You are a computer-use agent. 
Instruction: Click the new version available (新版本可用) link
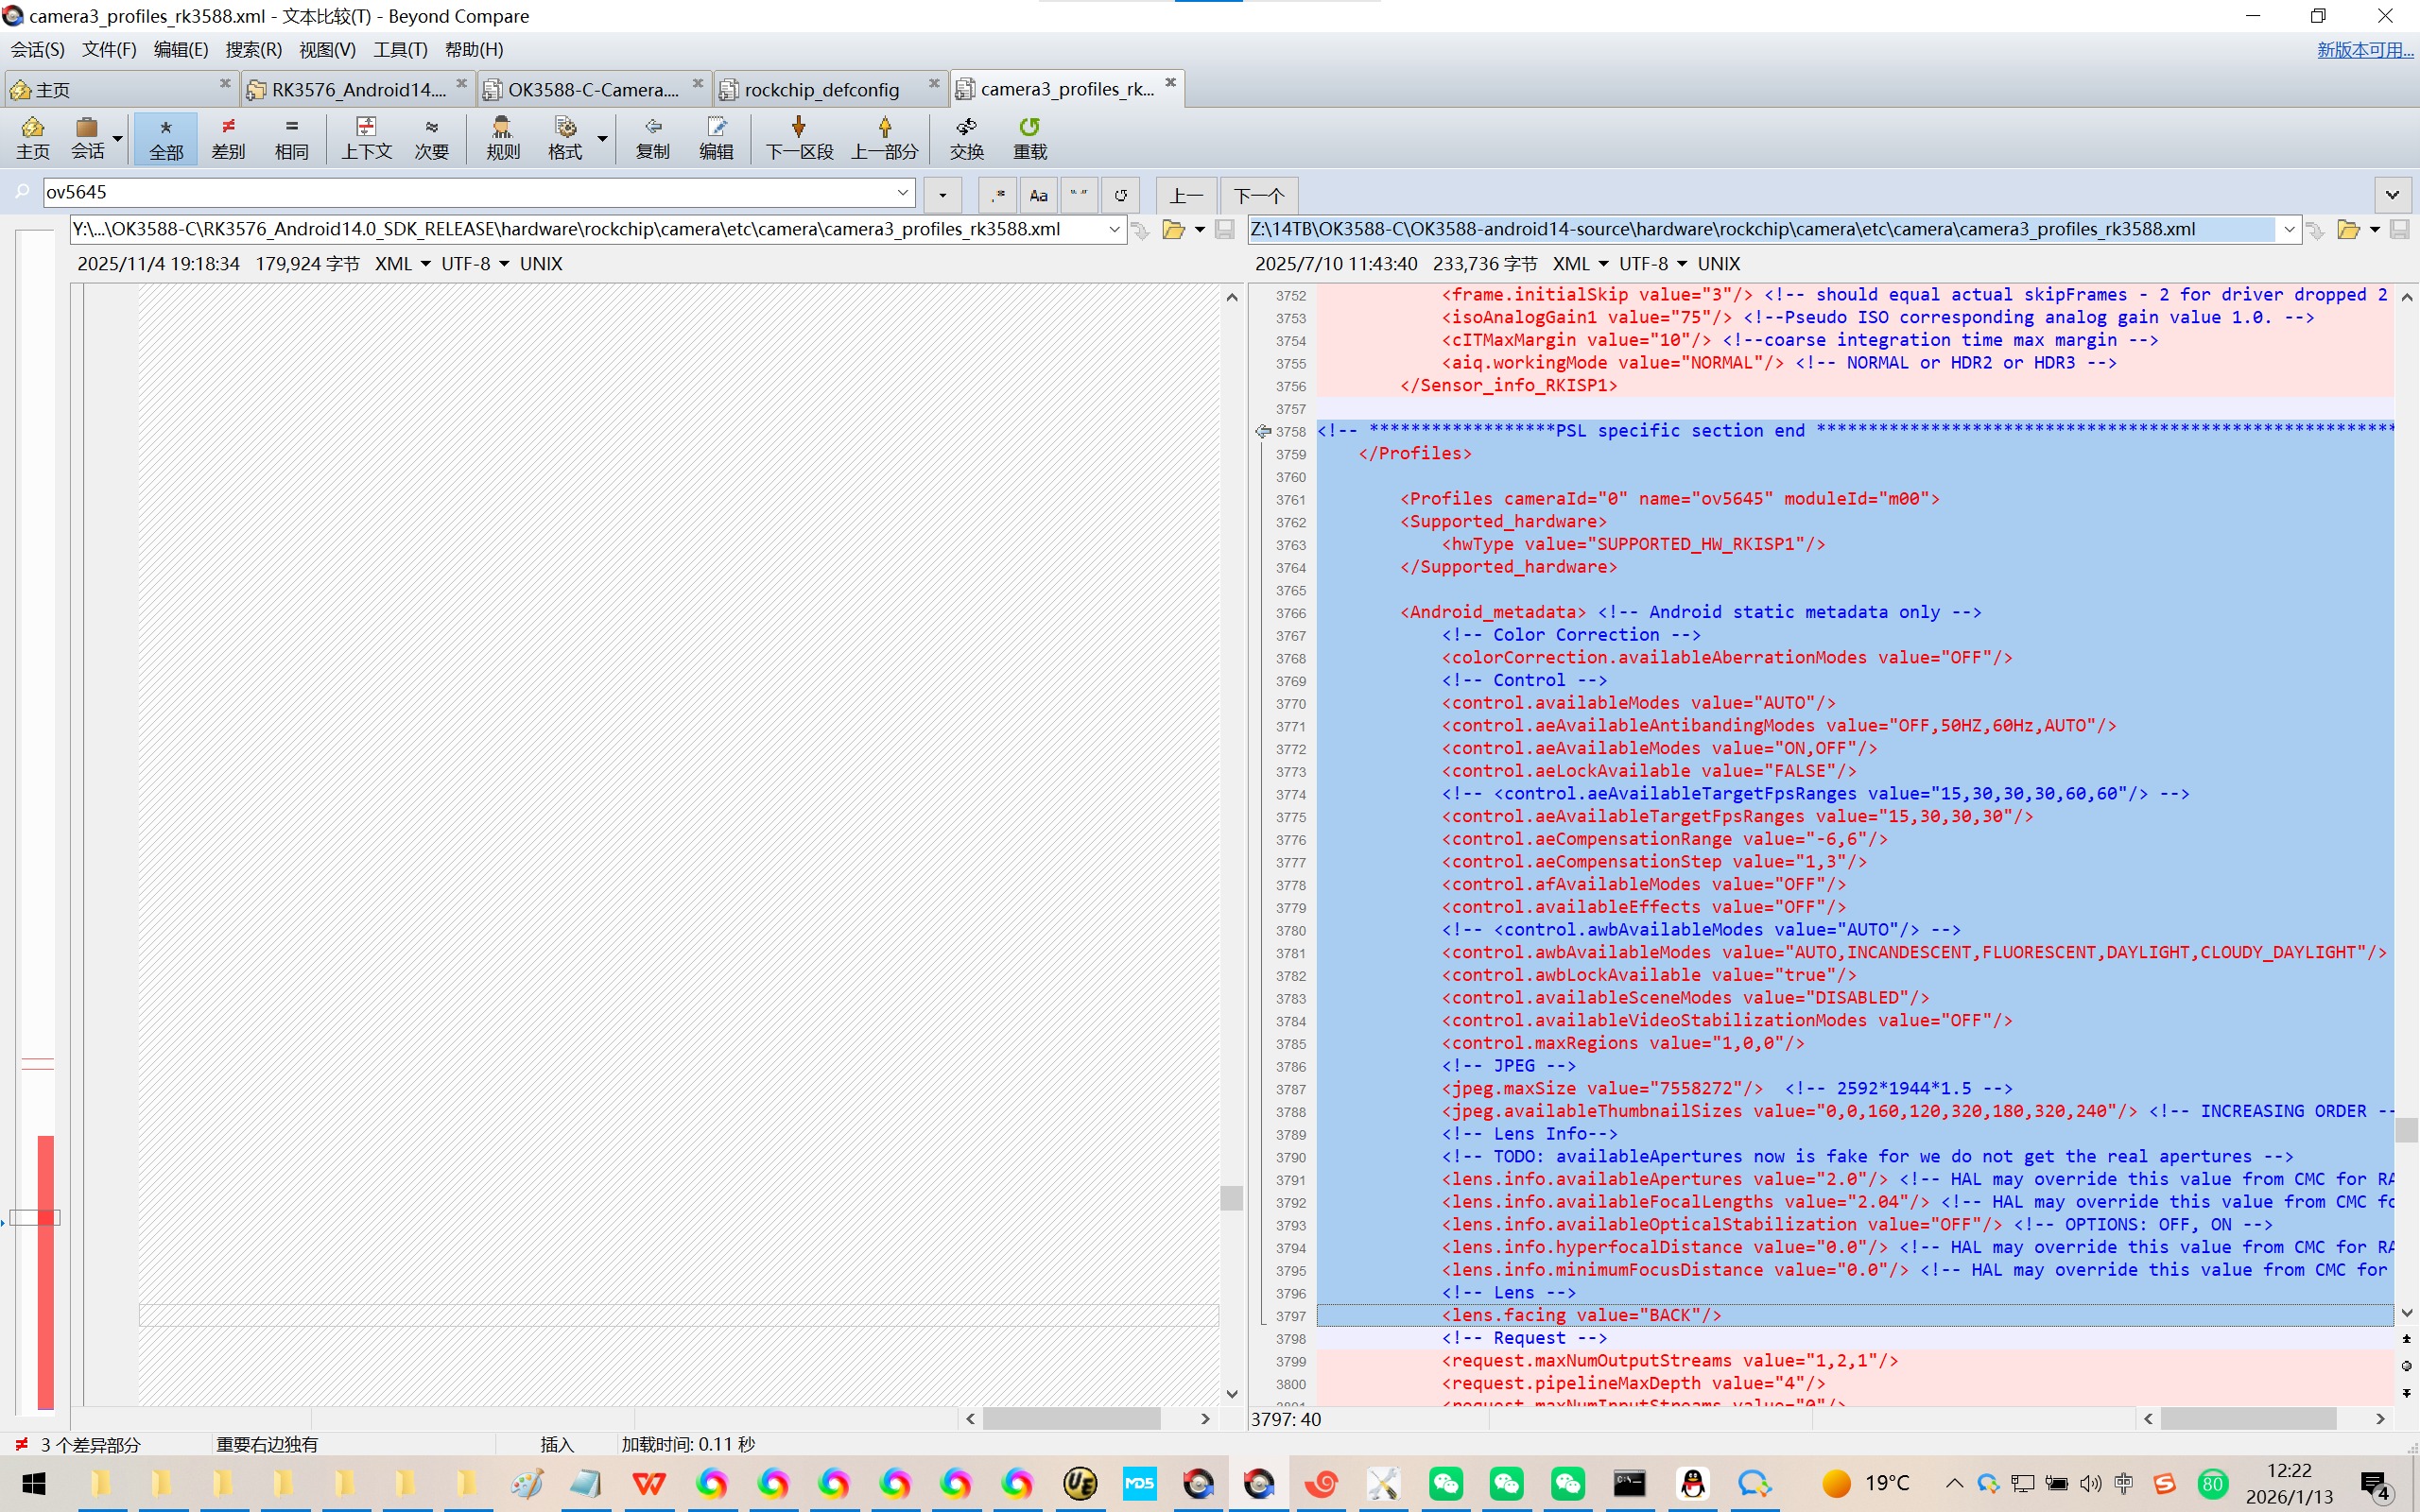click(x=2364, y=49)
